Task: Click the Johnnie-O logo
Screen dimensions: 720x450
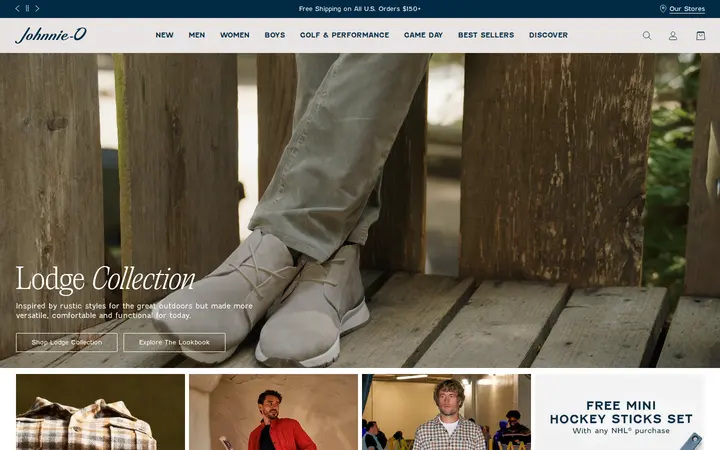Action: pyautogui.click(x=51, y=35)
